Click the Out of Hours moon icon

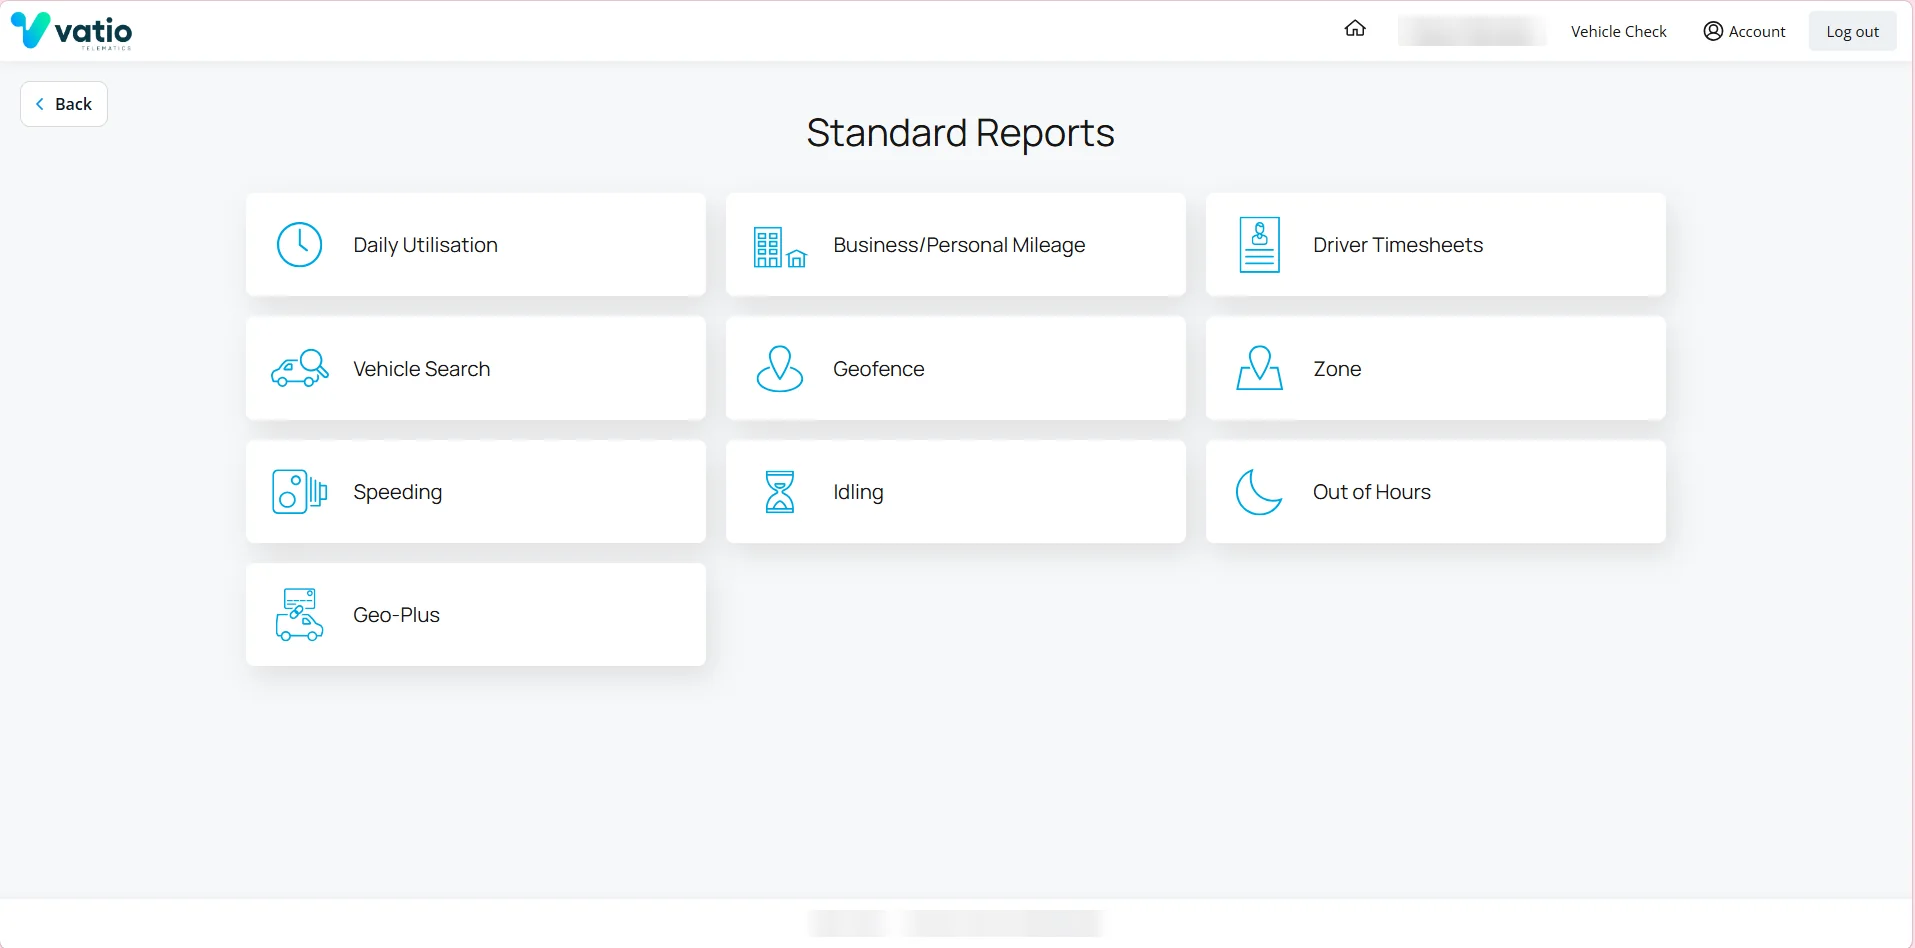1259,492
